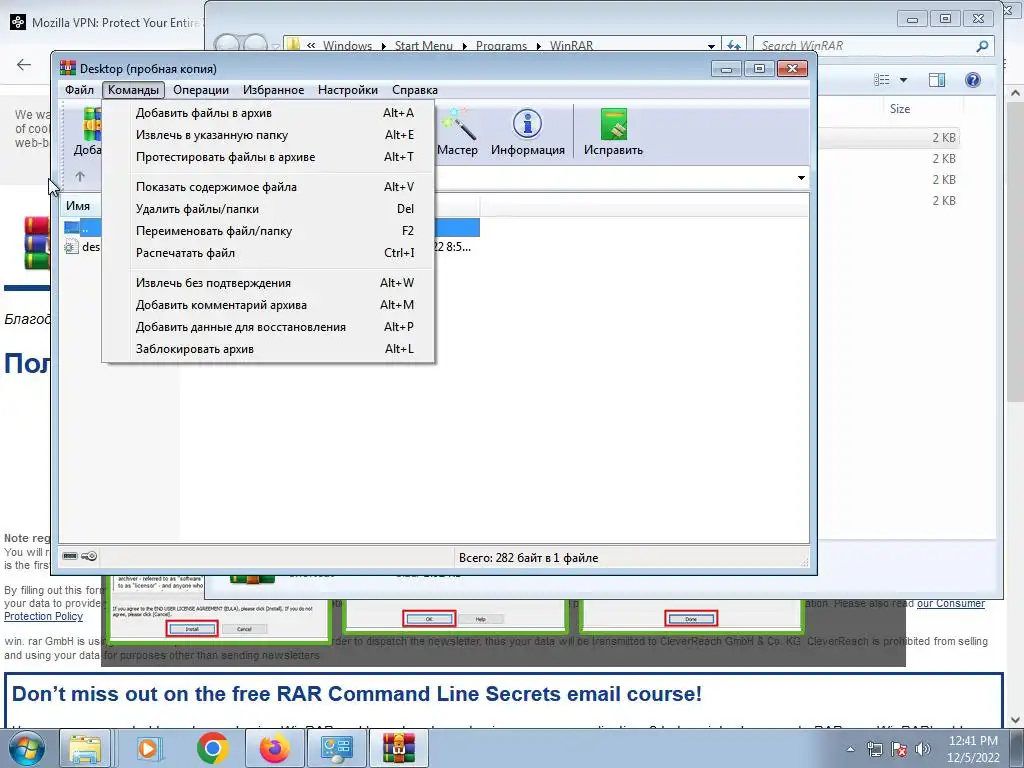Click Programs in Explorer breadcrumb
Viewport: 1024px width, 768px height.
[x=501, y=46]
